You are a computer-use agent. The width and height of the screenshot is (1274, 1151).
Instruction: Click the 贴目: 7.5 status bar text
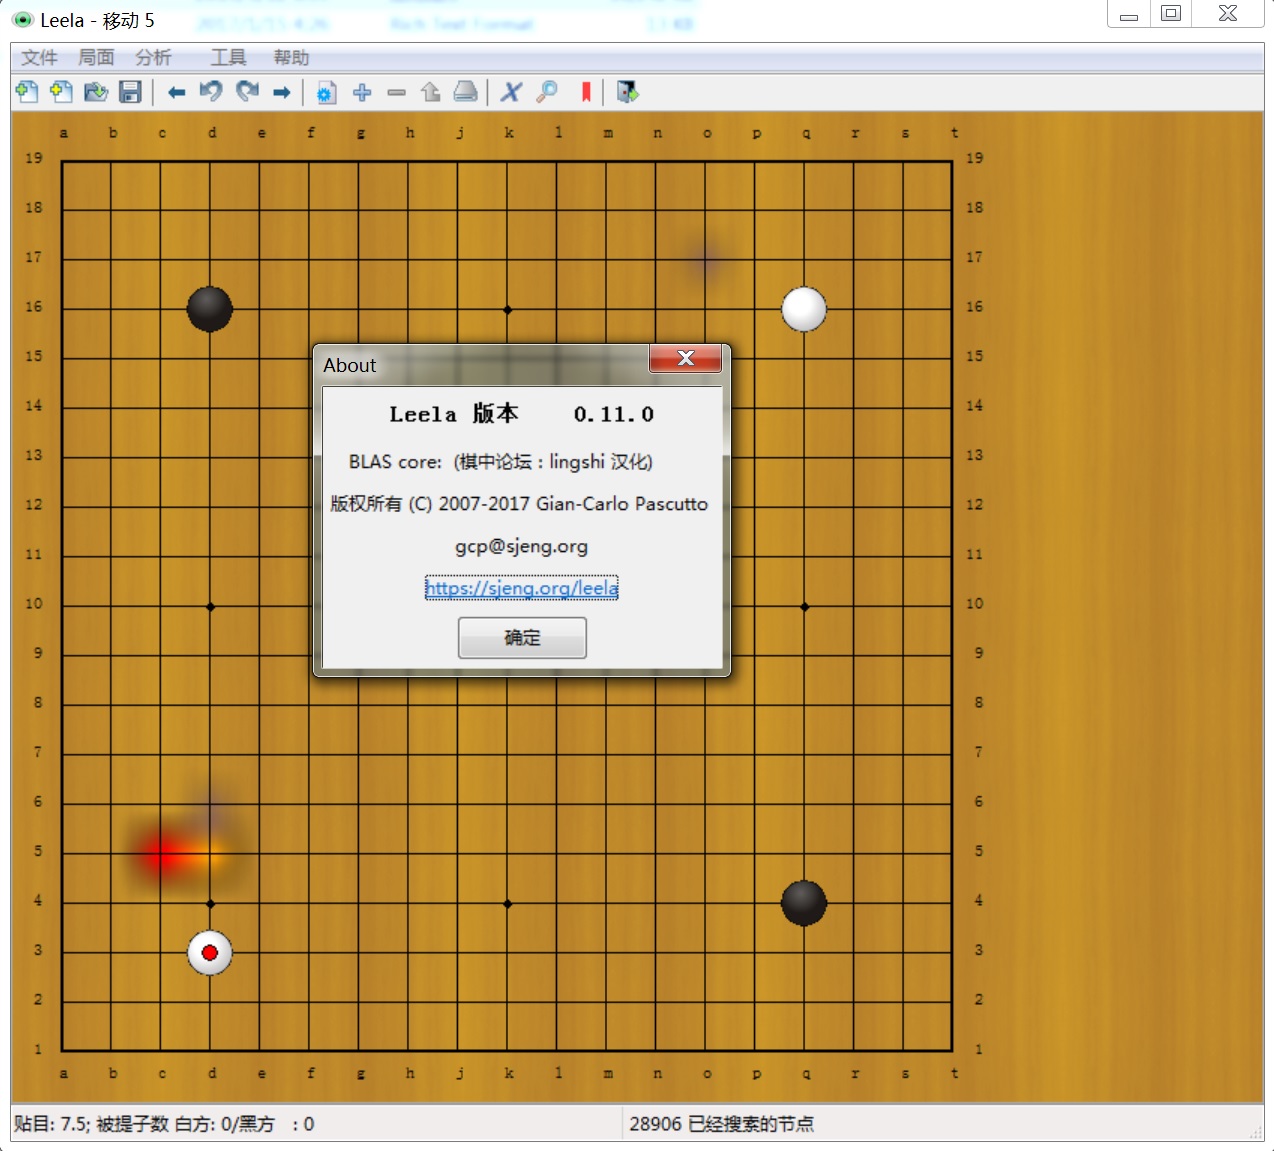pos(51,1124)
